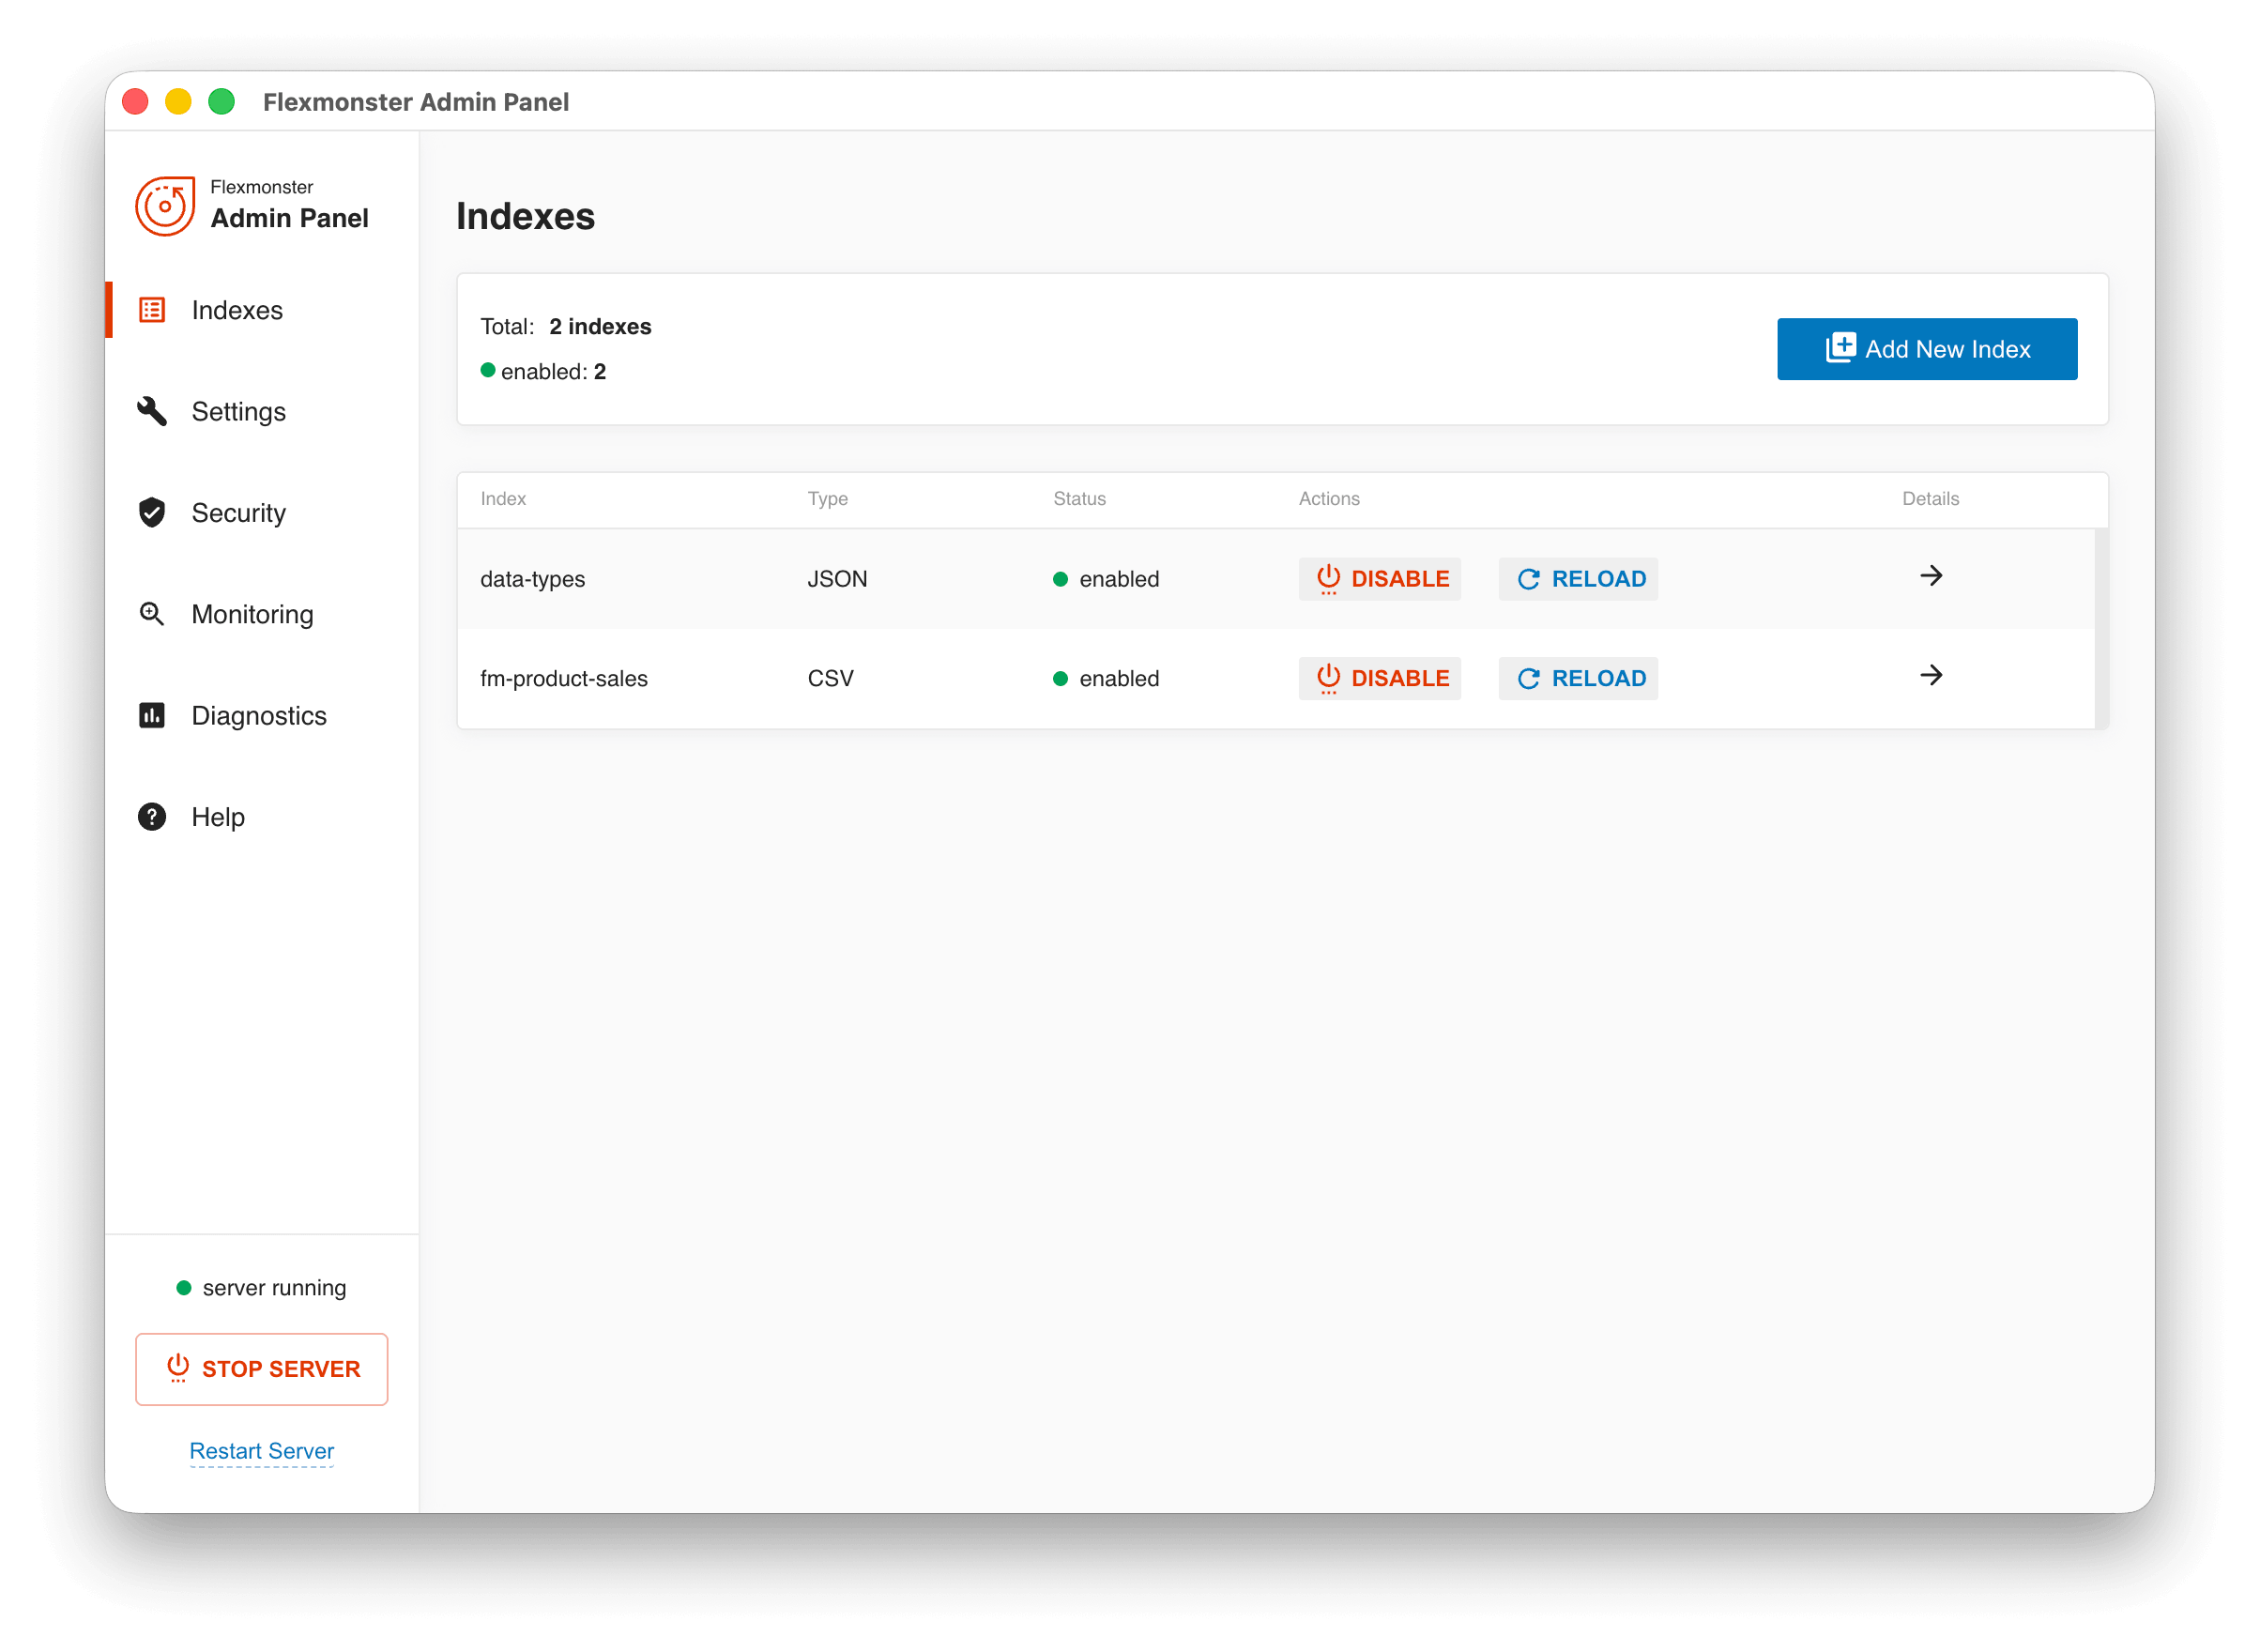Click the Monitoring magnifier icon
Image resolution: width=2260 pixels, height=1652 pixels.
pos(152,614)
